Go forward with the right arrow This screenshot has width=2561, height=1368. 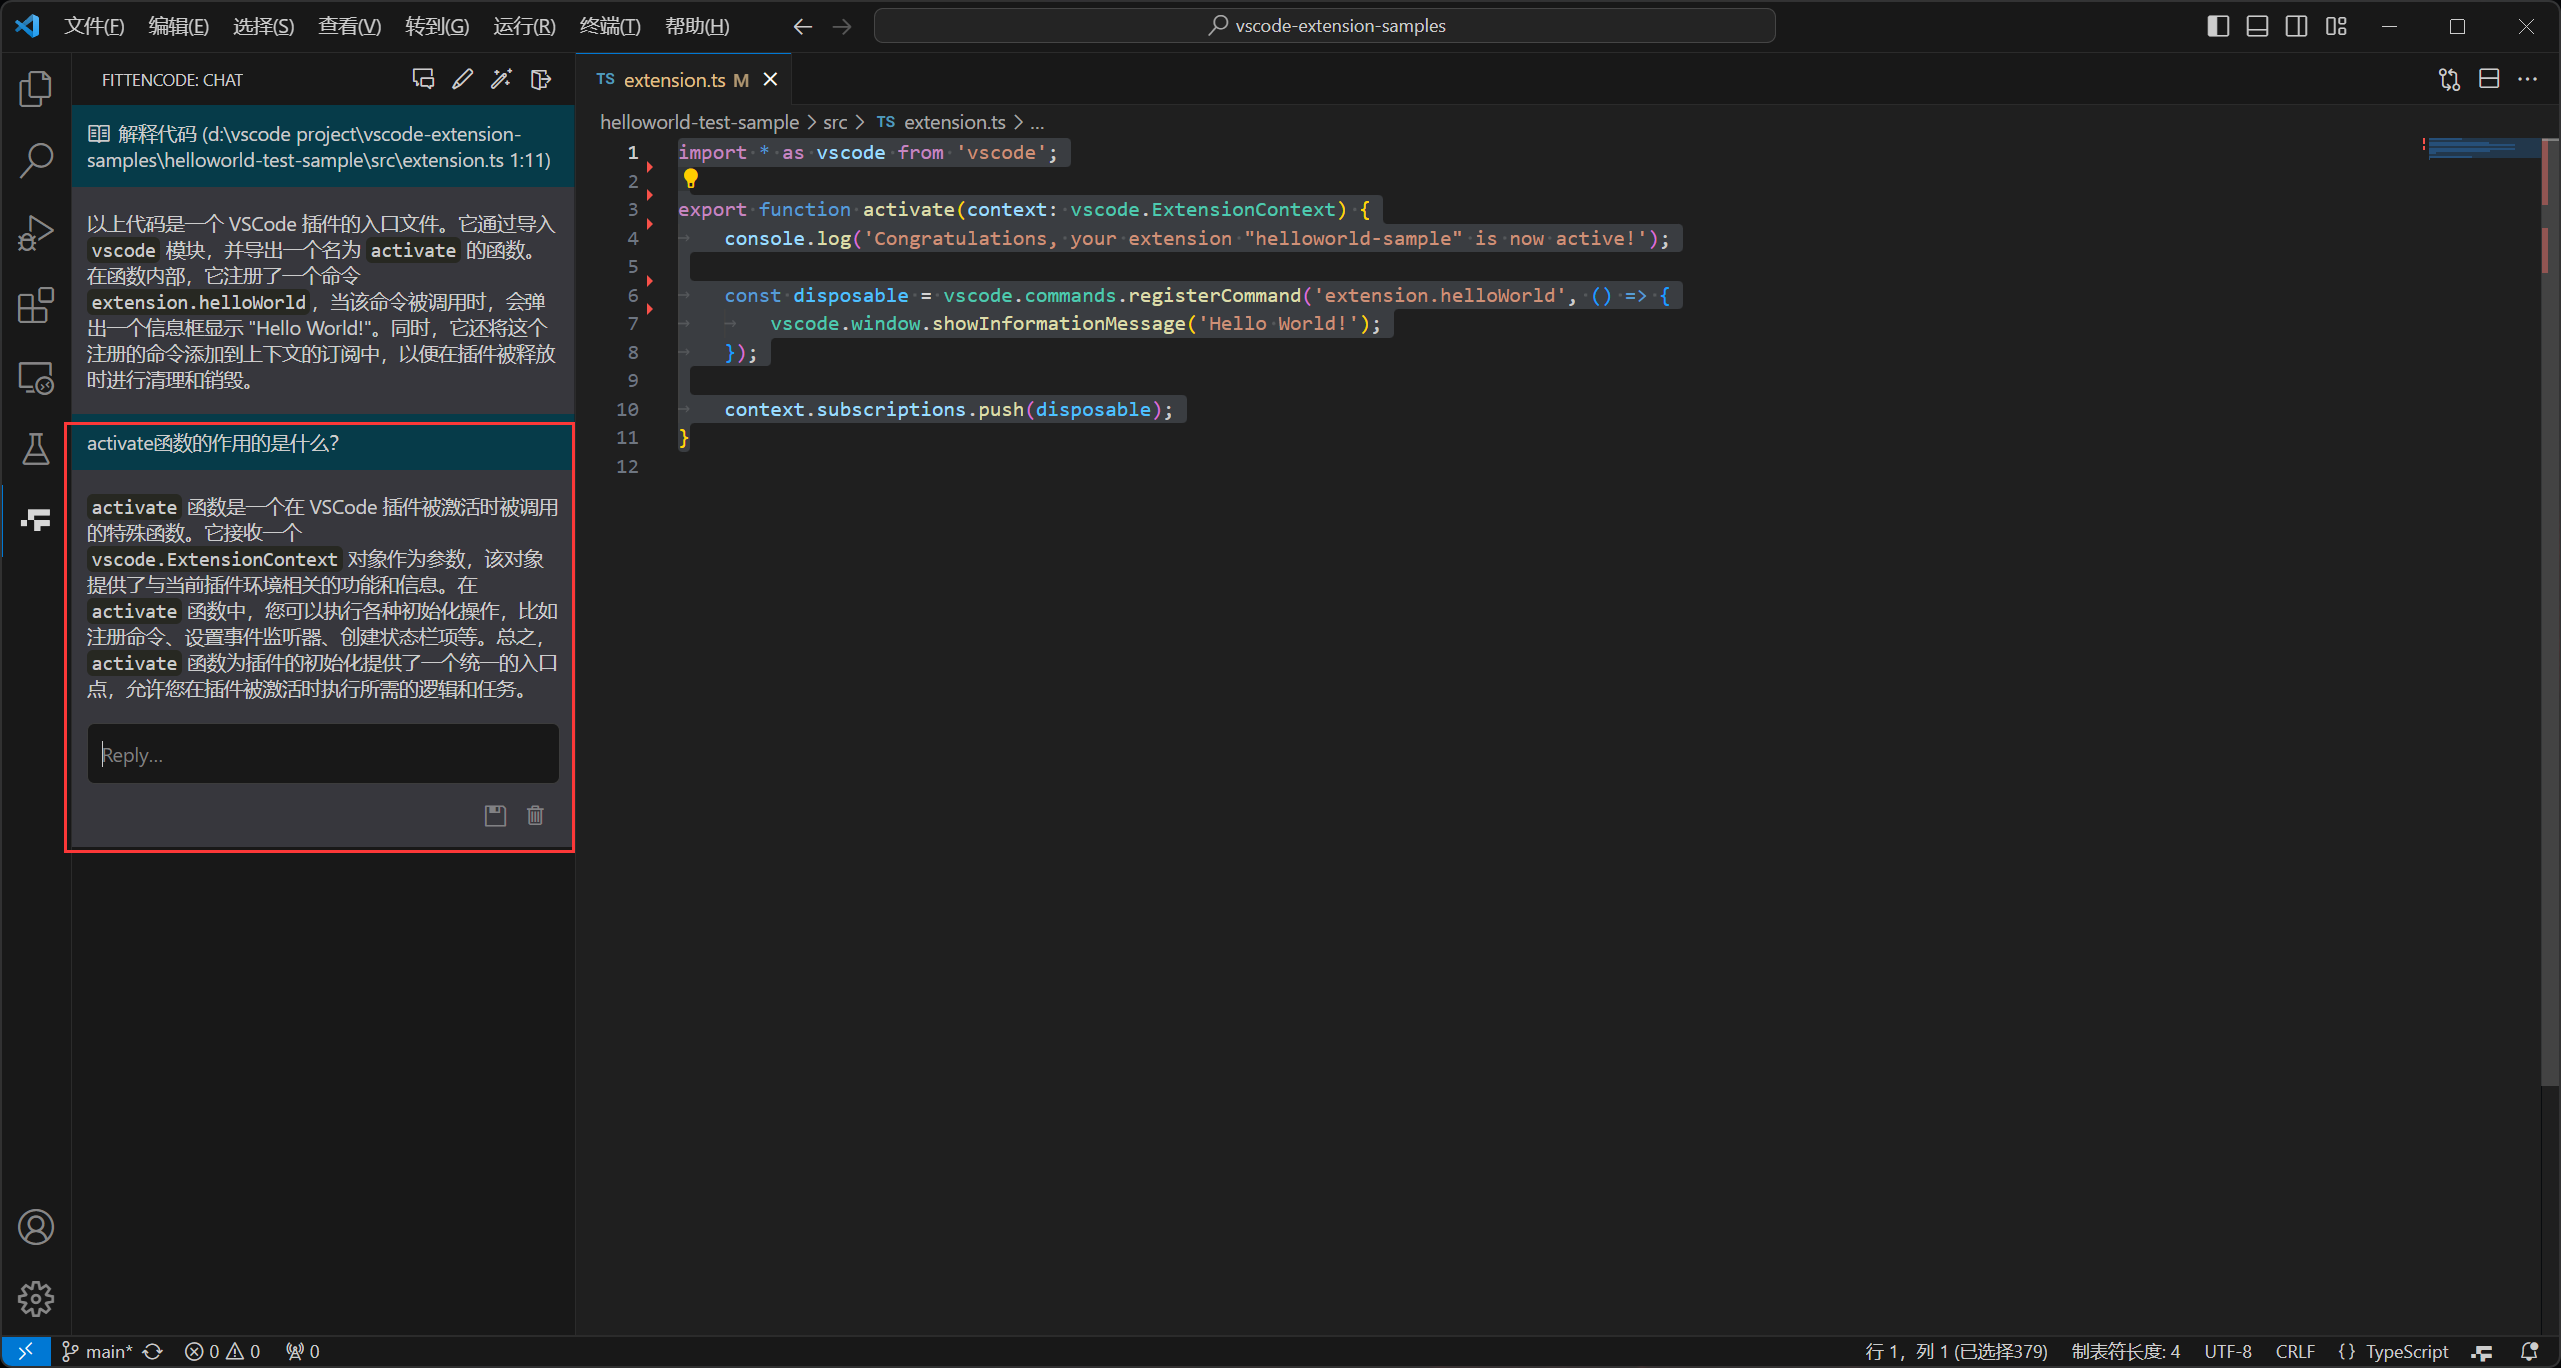pos(842,26)
